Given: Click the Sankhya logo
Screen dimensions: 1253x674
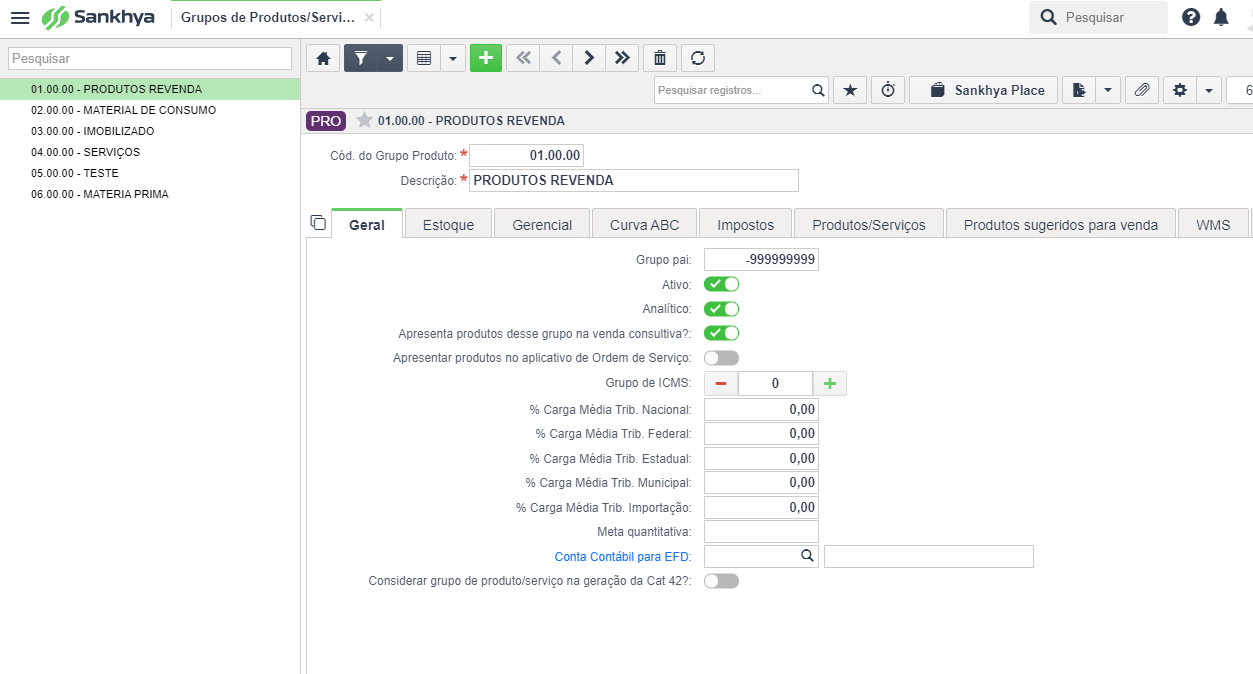Looking at the screenshot, I should coord(98,17).
